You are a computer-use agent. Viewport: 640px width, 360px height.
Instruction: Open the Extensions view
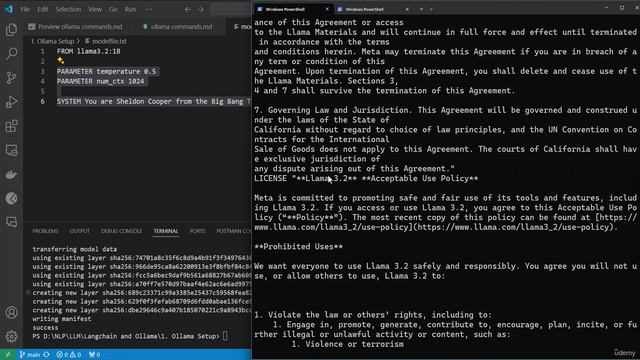(x=11, y=126)
